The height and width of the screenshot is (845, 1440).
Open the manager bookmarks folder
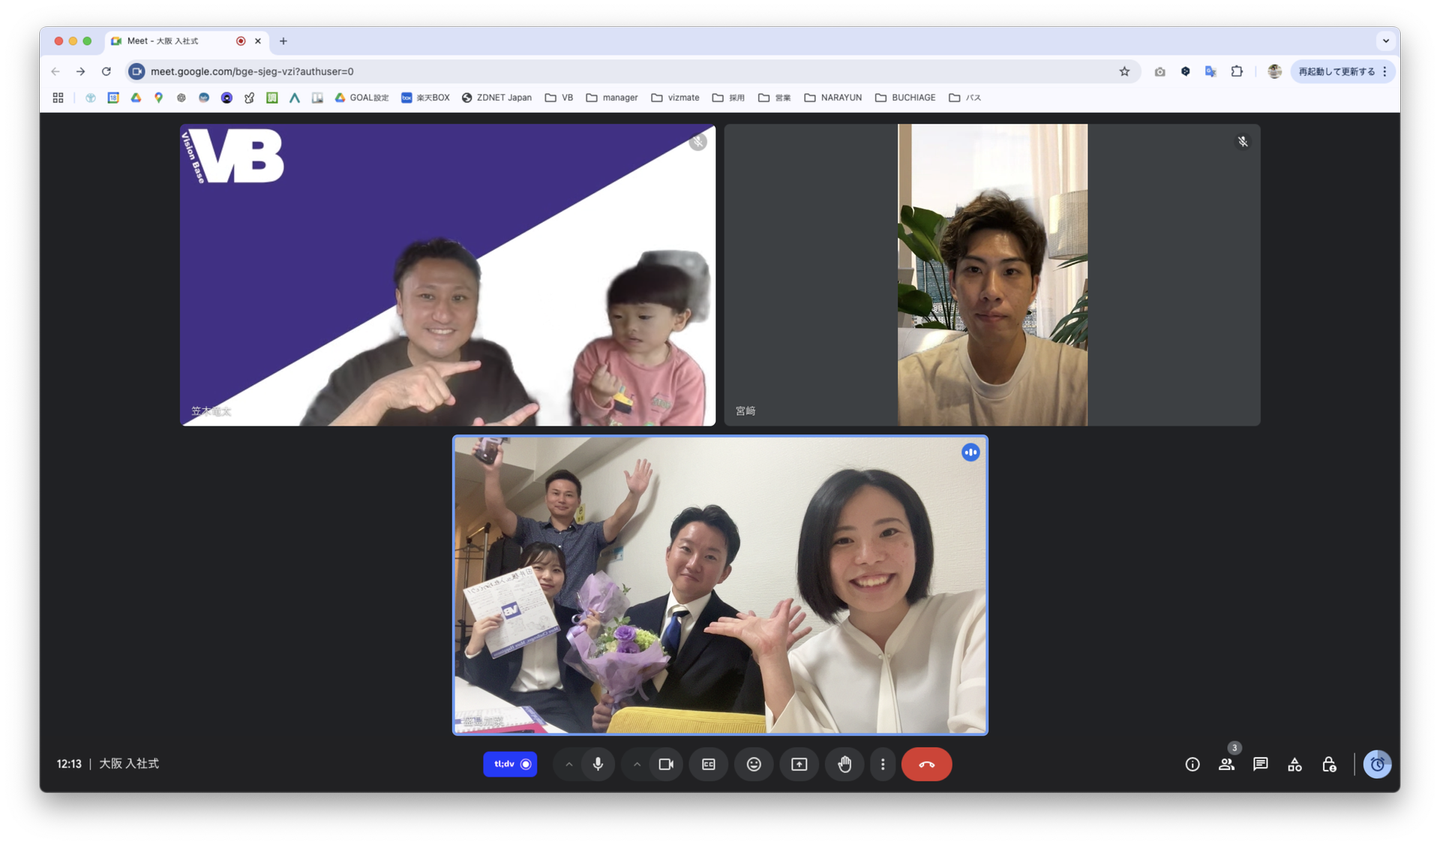(x=612, y=98)
